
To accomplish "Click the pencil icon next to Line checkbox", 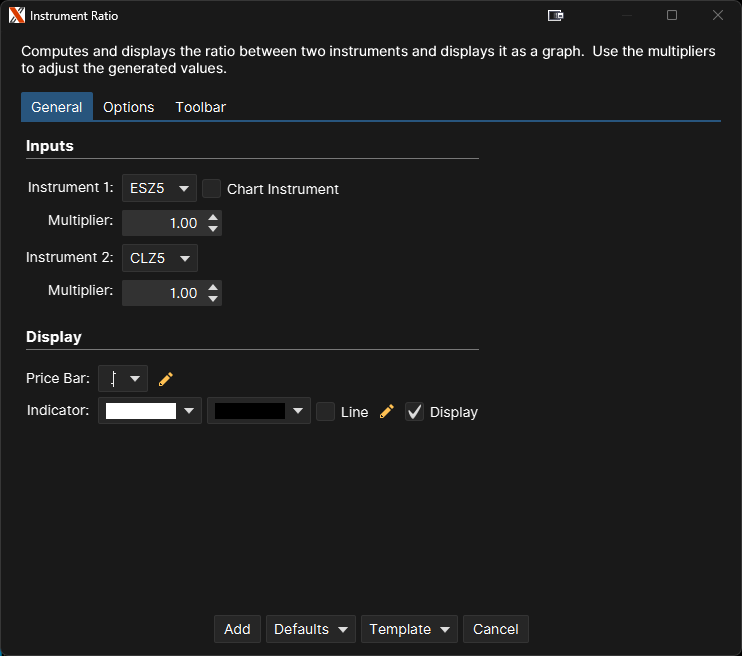I will point(387,411).
